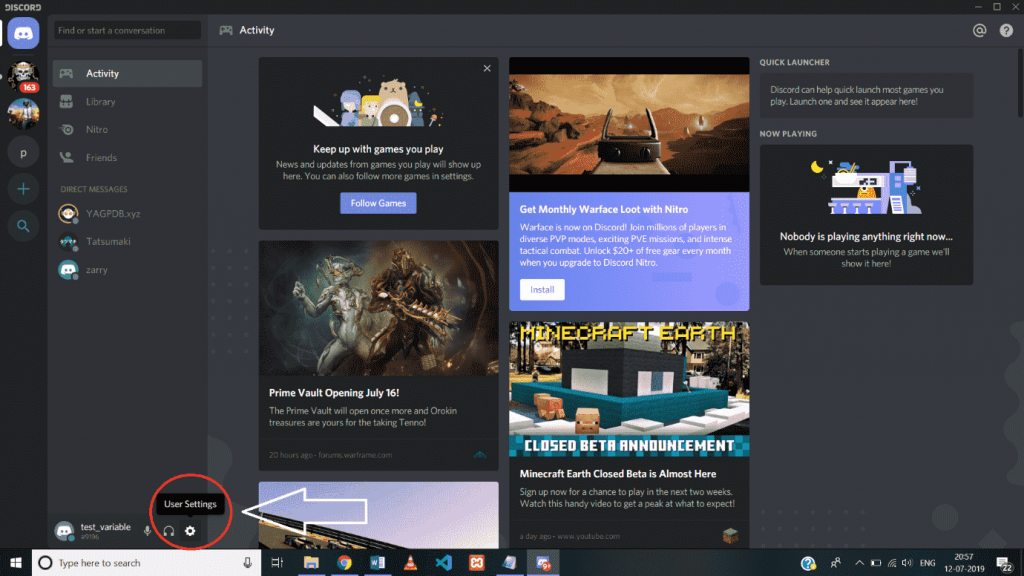Open Discord taskbar icon
The height and width of the screenshot is (576, 1024).
543,562
